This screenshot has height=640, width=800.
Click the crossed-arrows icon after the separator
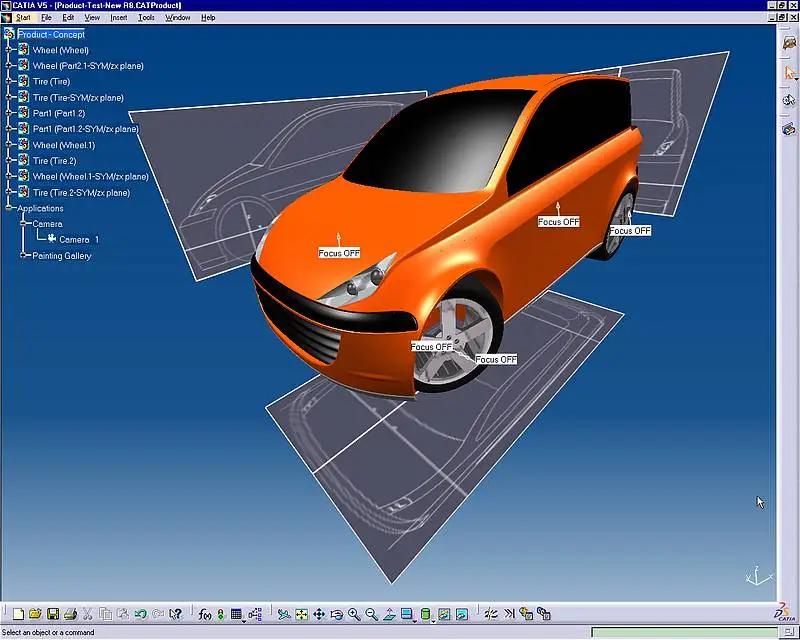click(491, 614)
